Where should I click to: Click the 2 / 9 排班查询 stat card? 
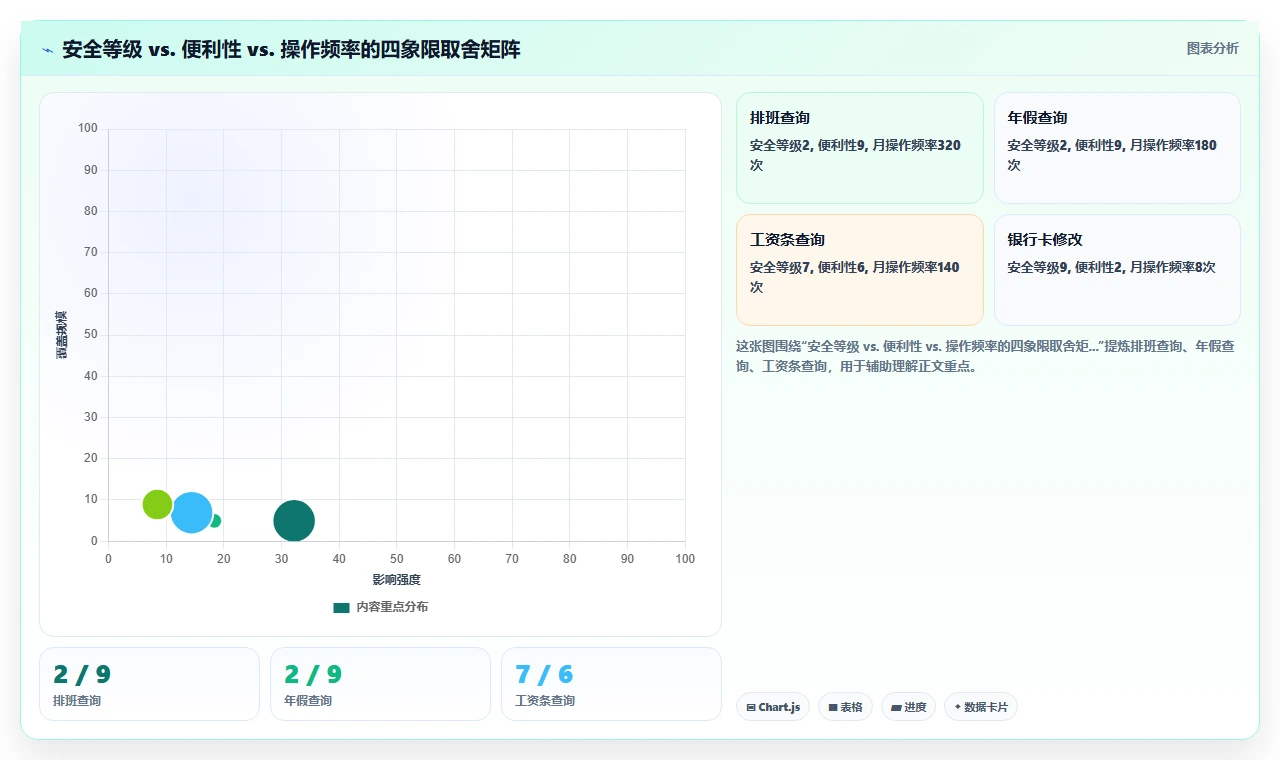(x=149, y=684)
